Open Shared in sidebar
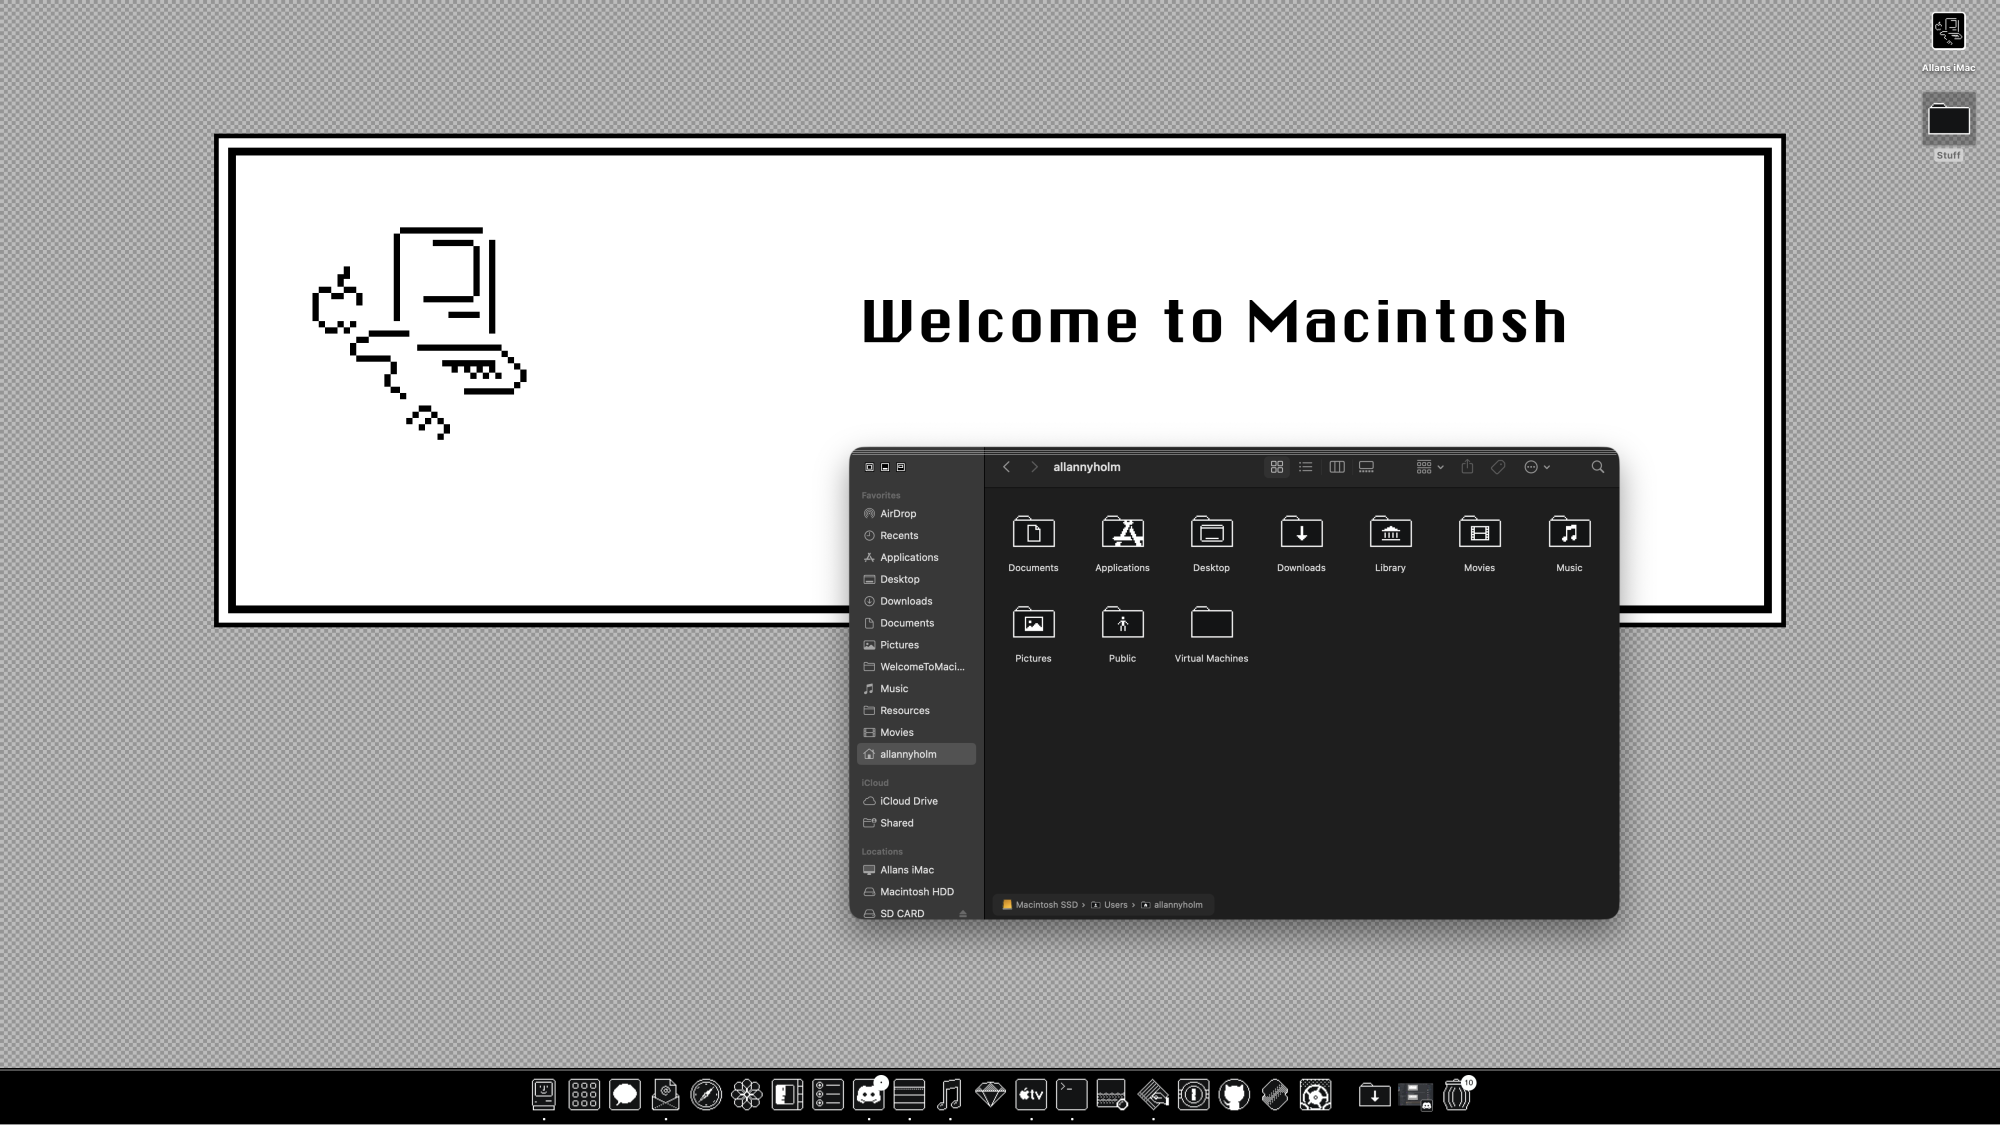 pos(916,823)
